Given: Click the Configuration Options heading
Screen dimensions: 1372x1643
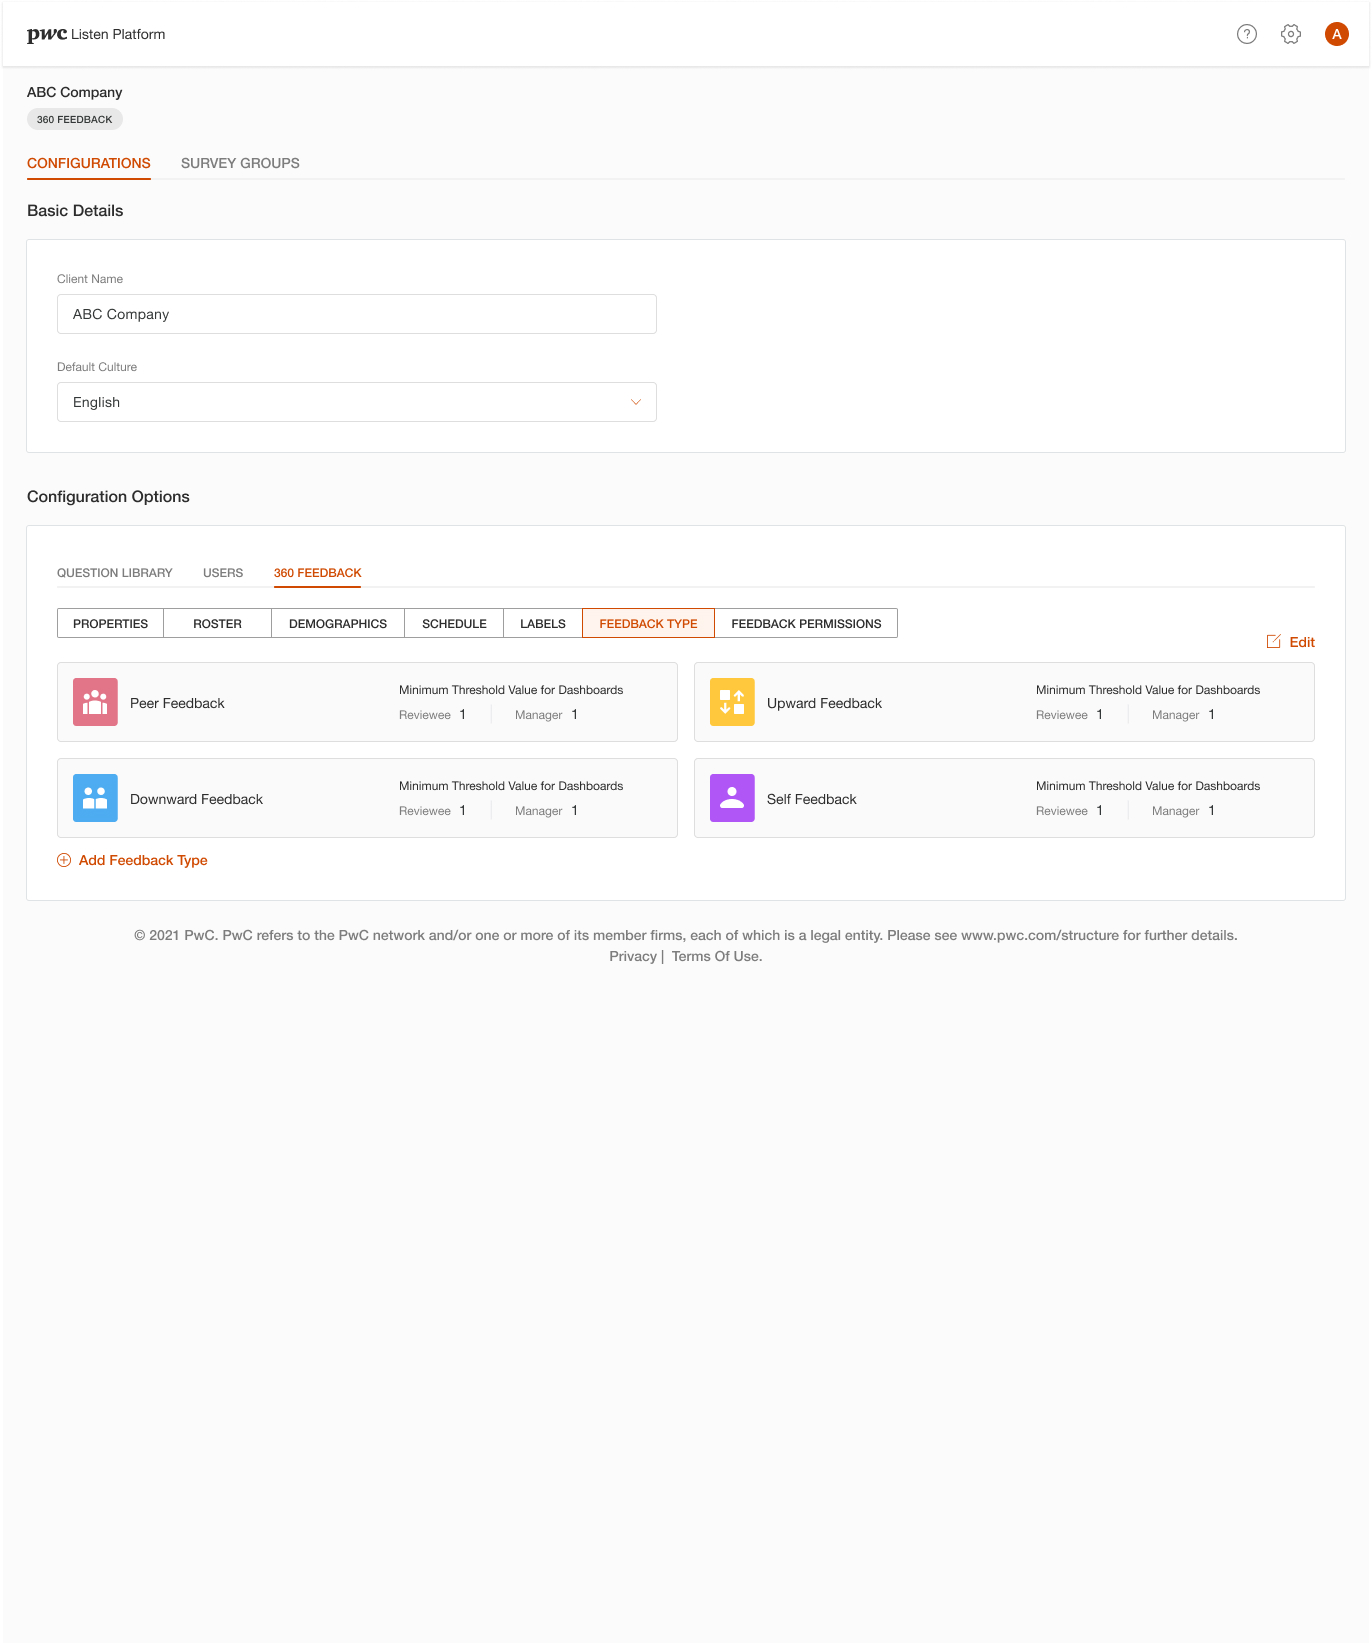Looking at the screenshot, I should 108,496.
